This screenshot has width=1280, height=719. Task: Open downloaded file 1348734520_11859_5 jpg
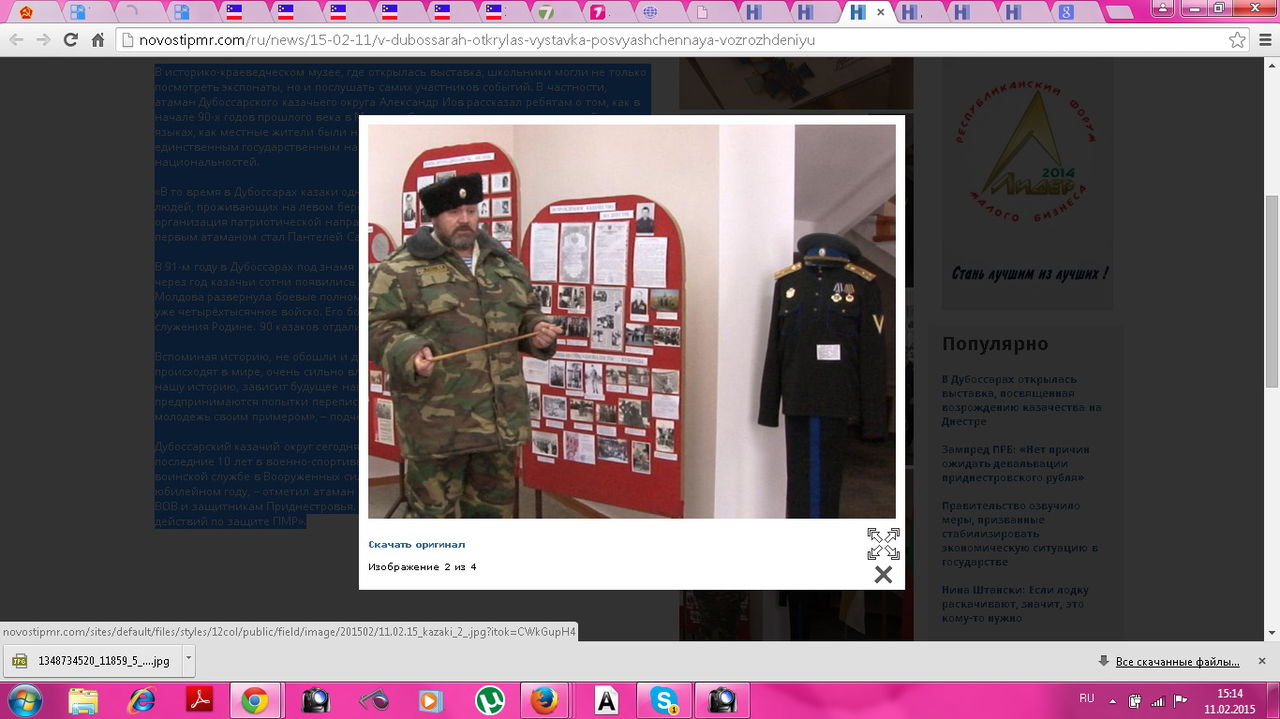(91, 661)
